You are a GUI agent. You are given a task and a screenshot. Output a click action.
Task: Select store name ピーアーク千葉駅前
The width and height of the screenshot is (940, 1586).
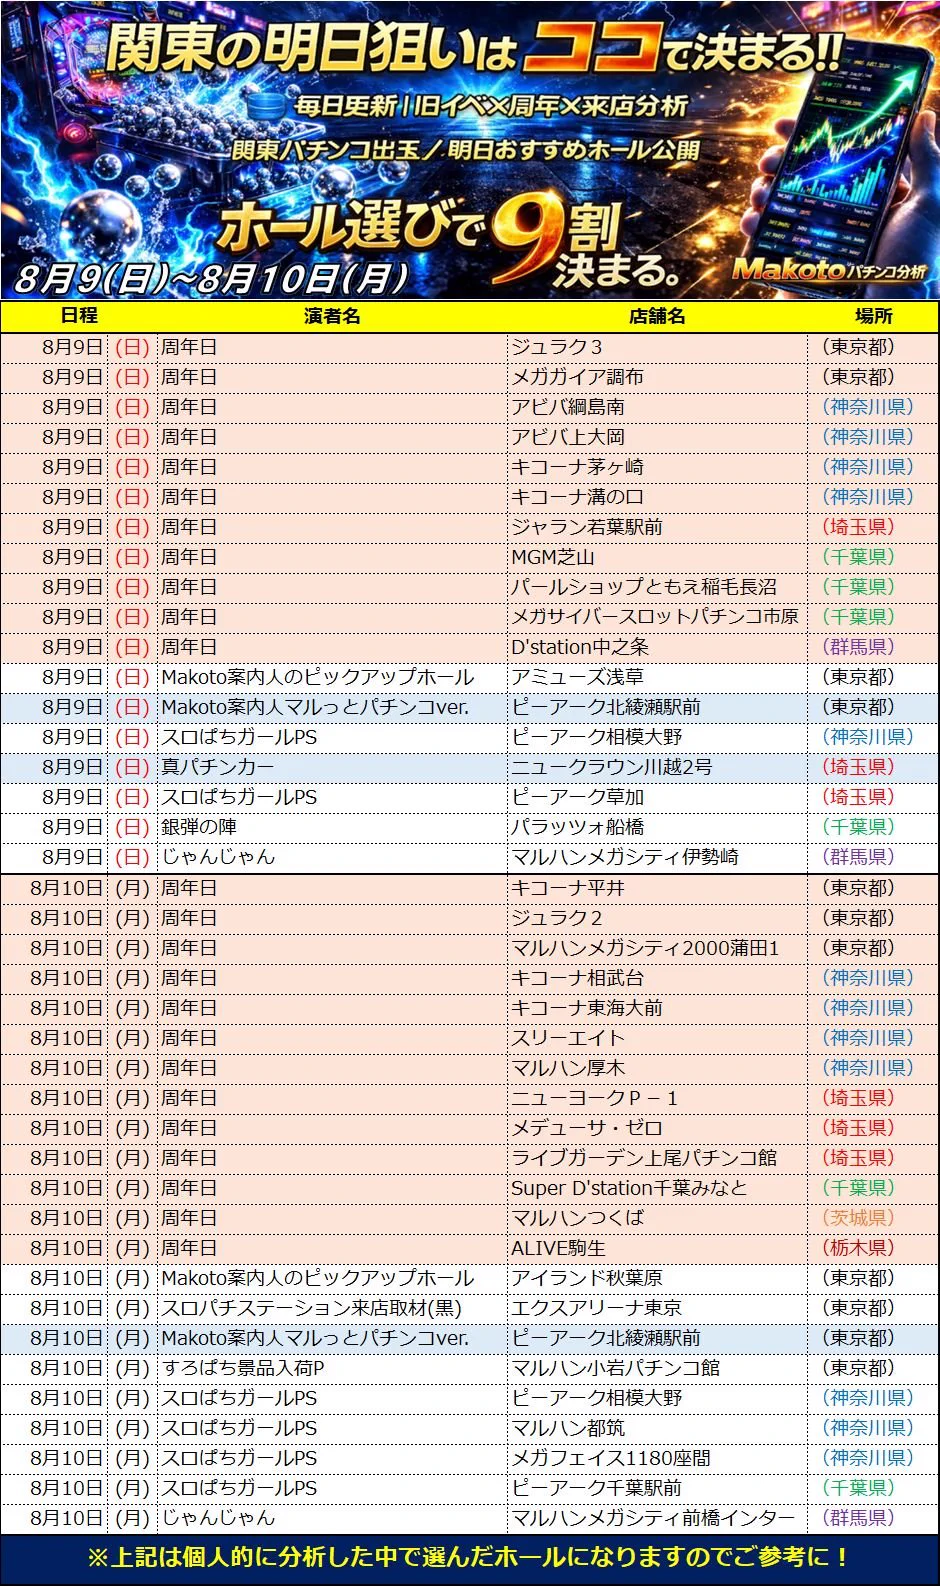596,1488
